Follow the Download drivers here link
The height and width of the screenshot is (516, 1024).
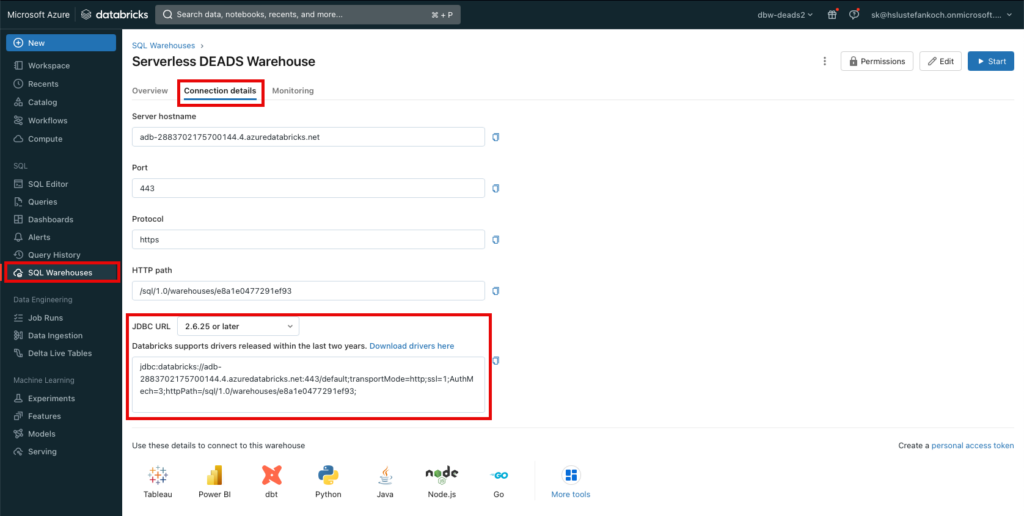pos(411,346)
